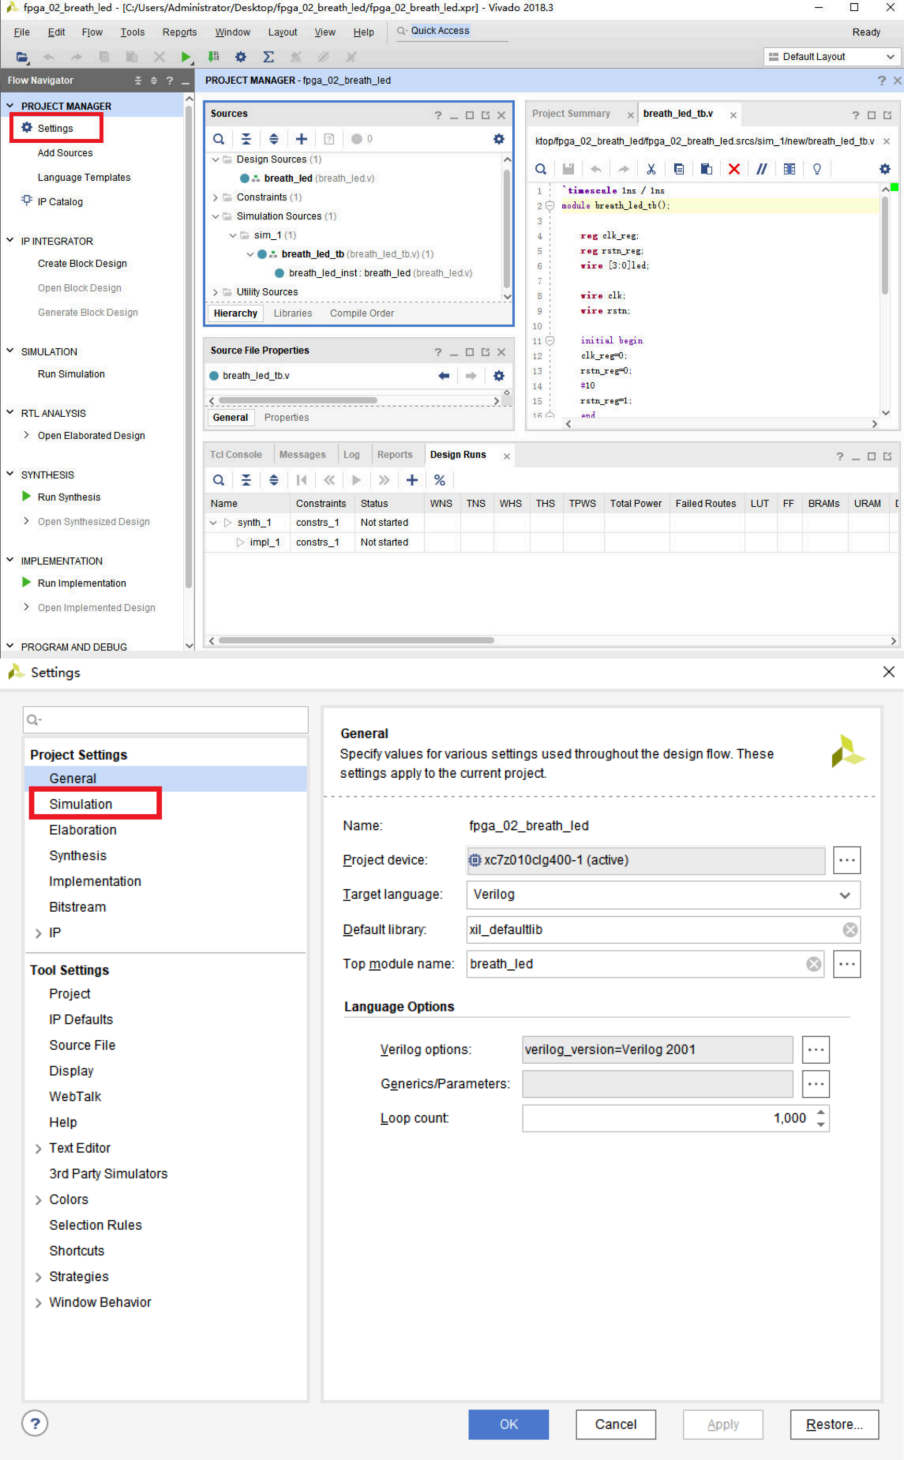Click the Sigma icon in main toolbar
The image size is (904, 1460).
coord(268,57)
